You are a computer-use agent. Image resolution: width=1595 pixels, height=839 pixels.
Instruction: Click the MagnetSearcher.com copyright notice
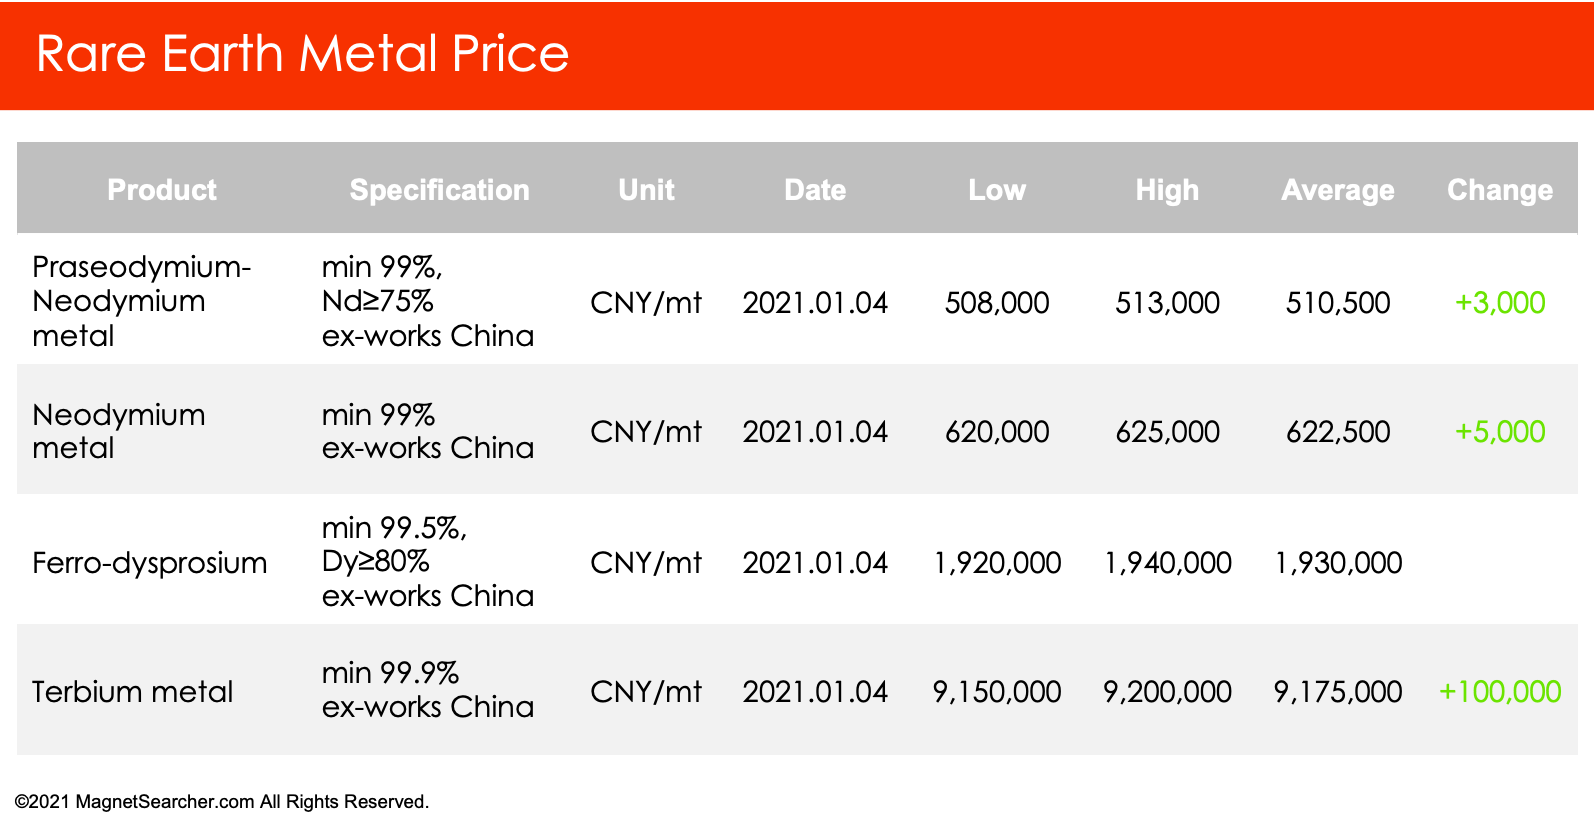pos(221,802)
